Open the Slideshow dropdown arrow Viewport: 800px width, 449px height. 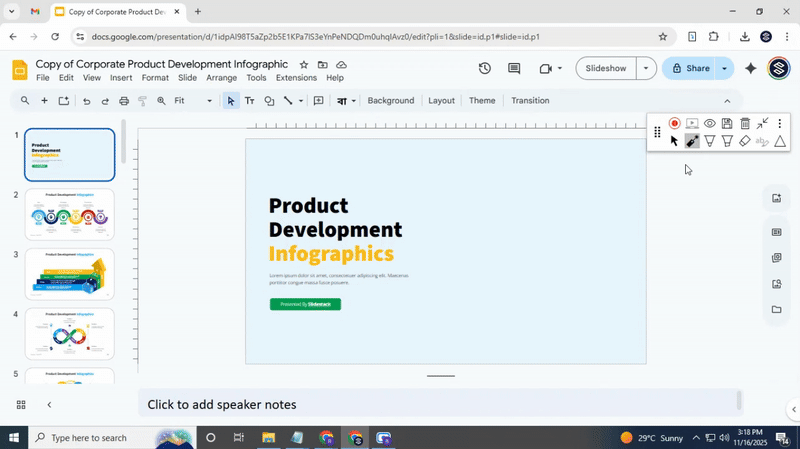[646, 69]
